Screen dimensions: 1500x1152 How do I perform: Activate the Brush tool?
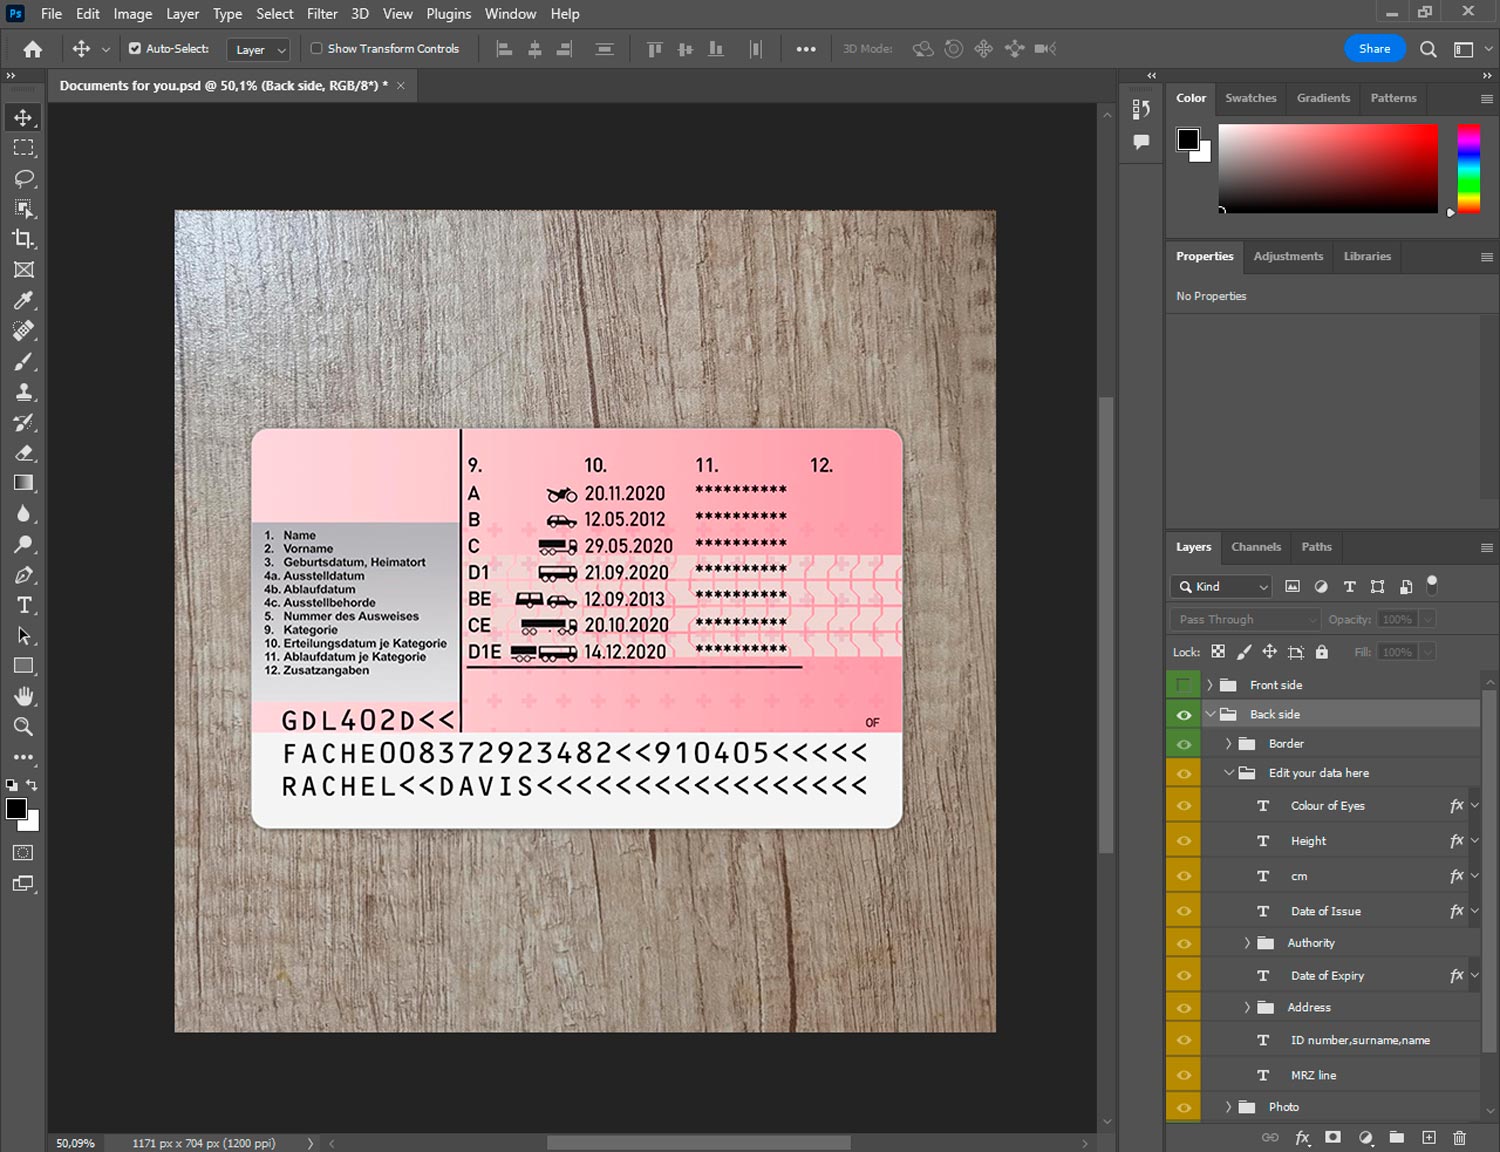coord(23,361)
